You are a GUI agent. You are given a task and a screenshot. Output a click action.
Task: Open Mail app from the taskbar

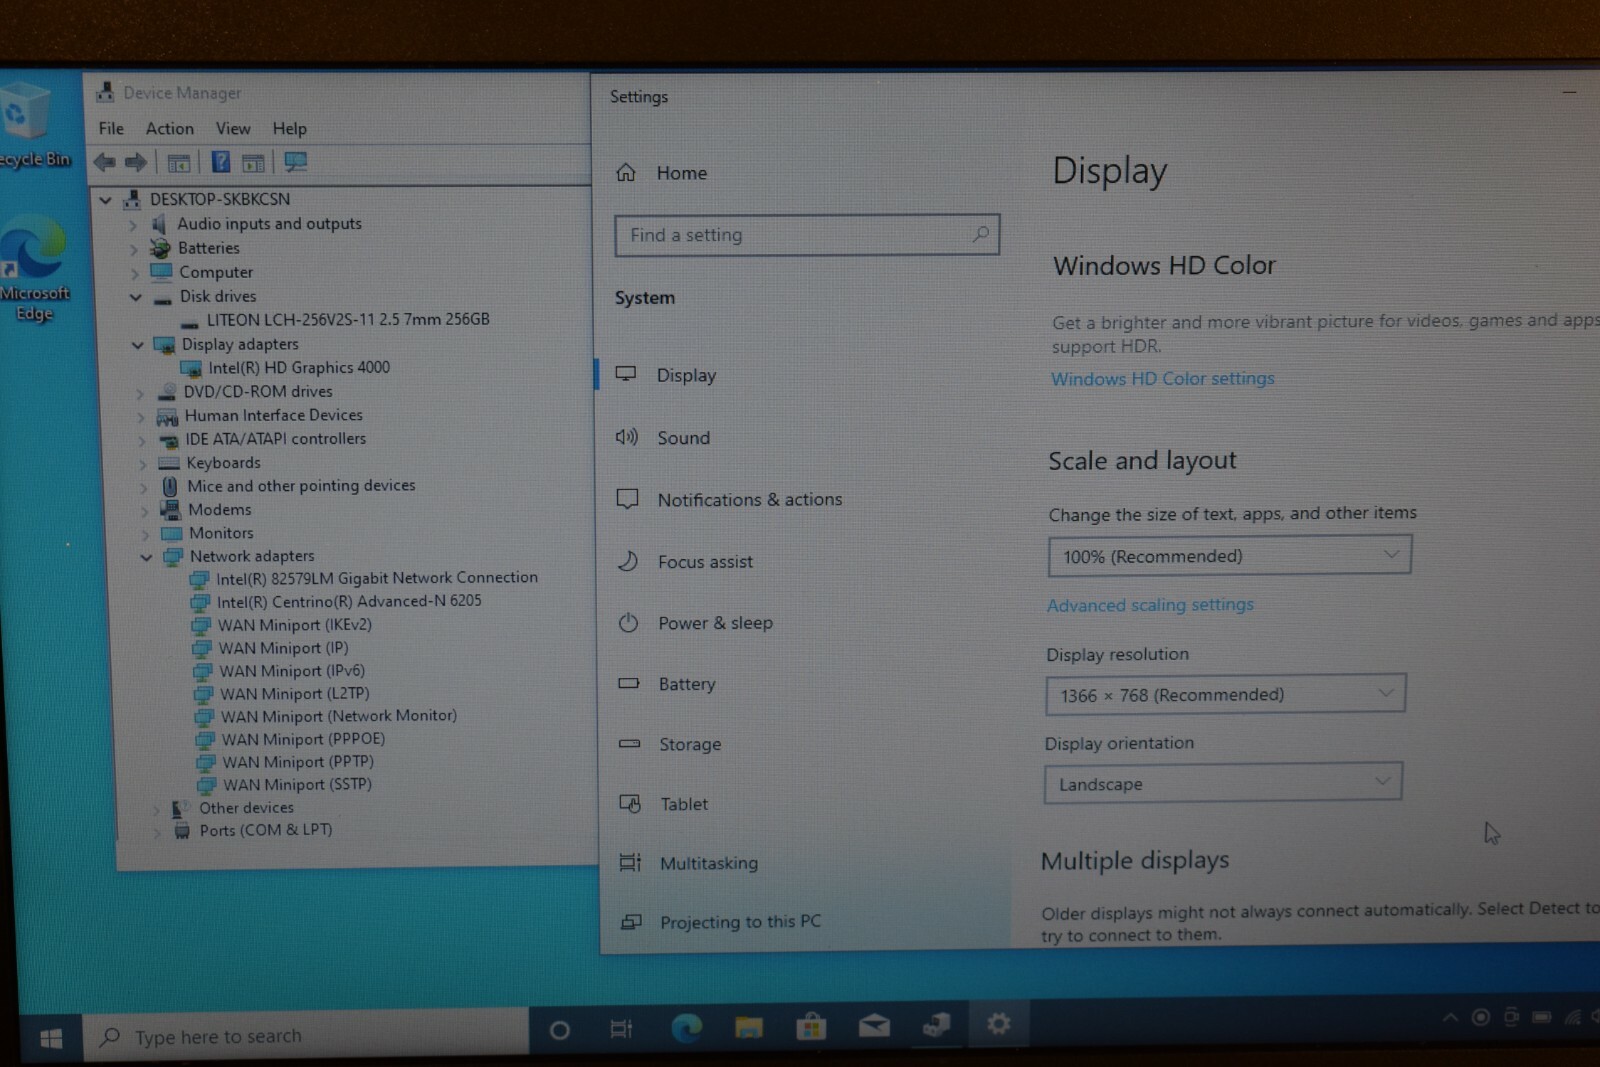(874, 1026)
